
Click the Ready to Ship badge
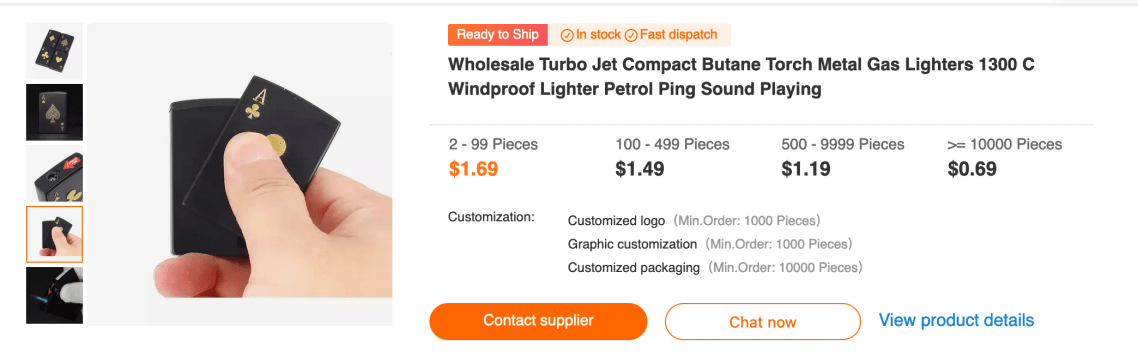coord(498,34)
